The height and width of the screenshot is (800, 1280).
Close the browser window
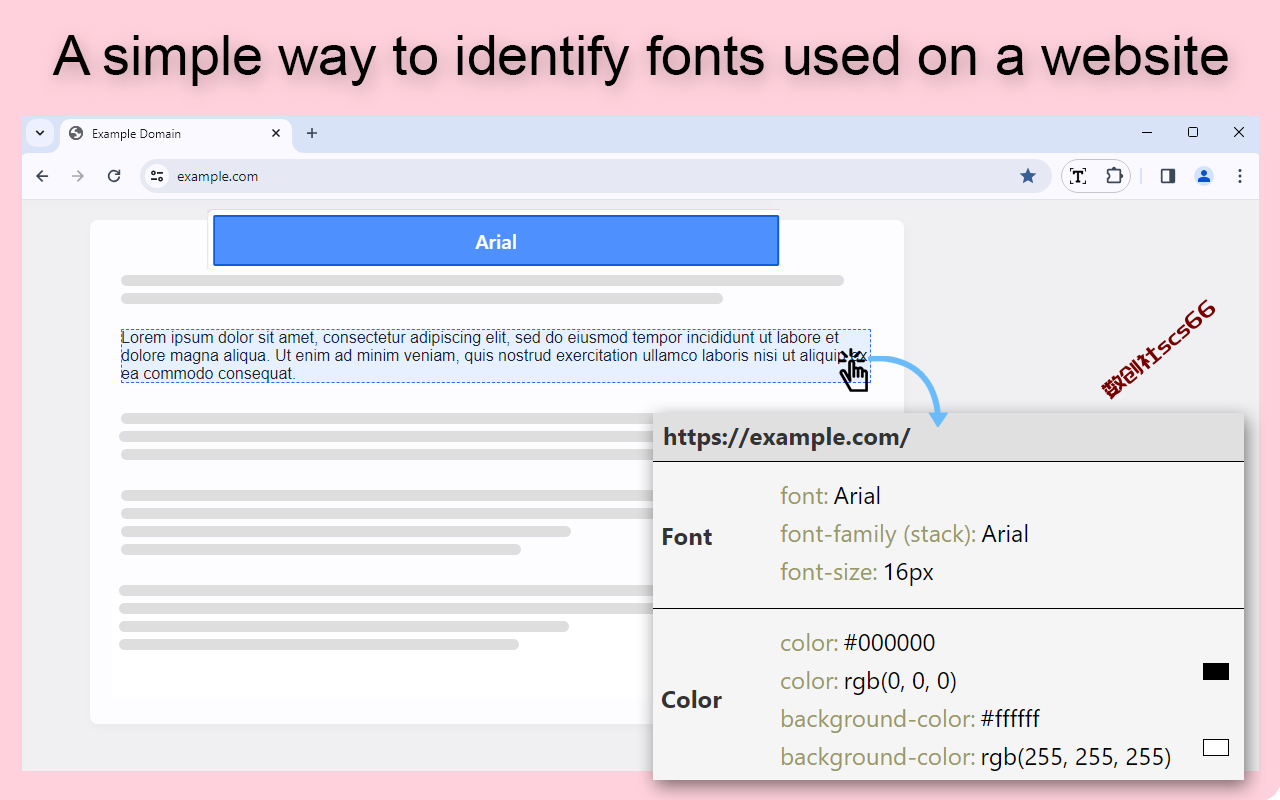click(1239, 132)
